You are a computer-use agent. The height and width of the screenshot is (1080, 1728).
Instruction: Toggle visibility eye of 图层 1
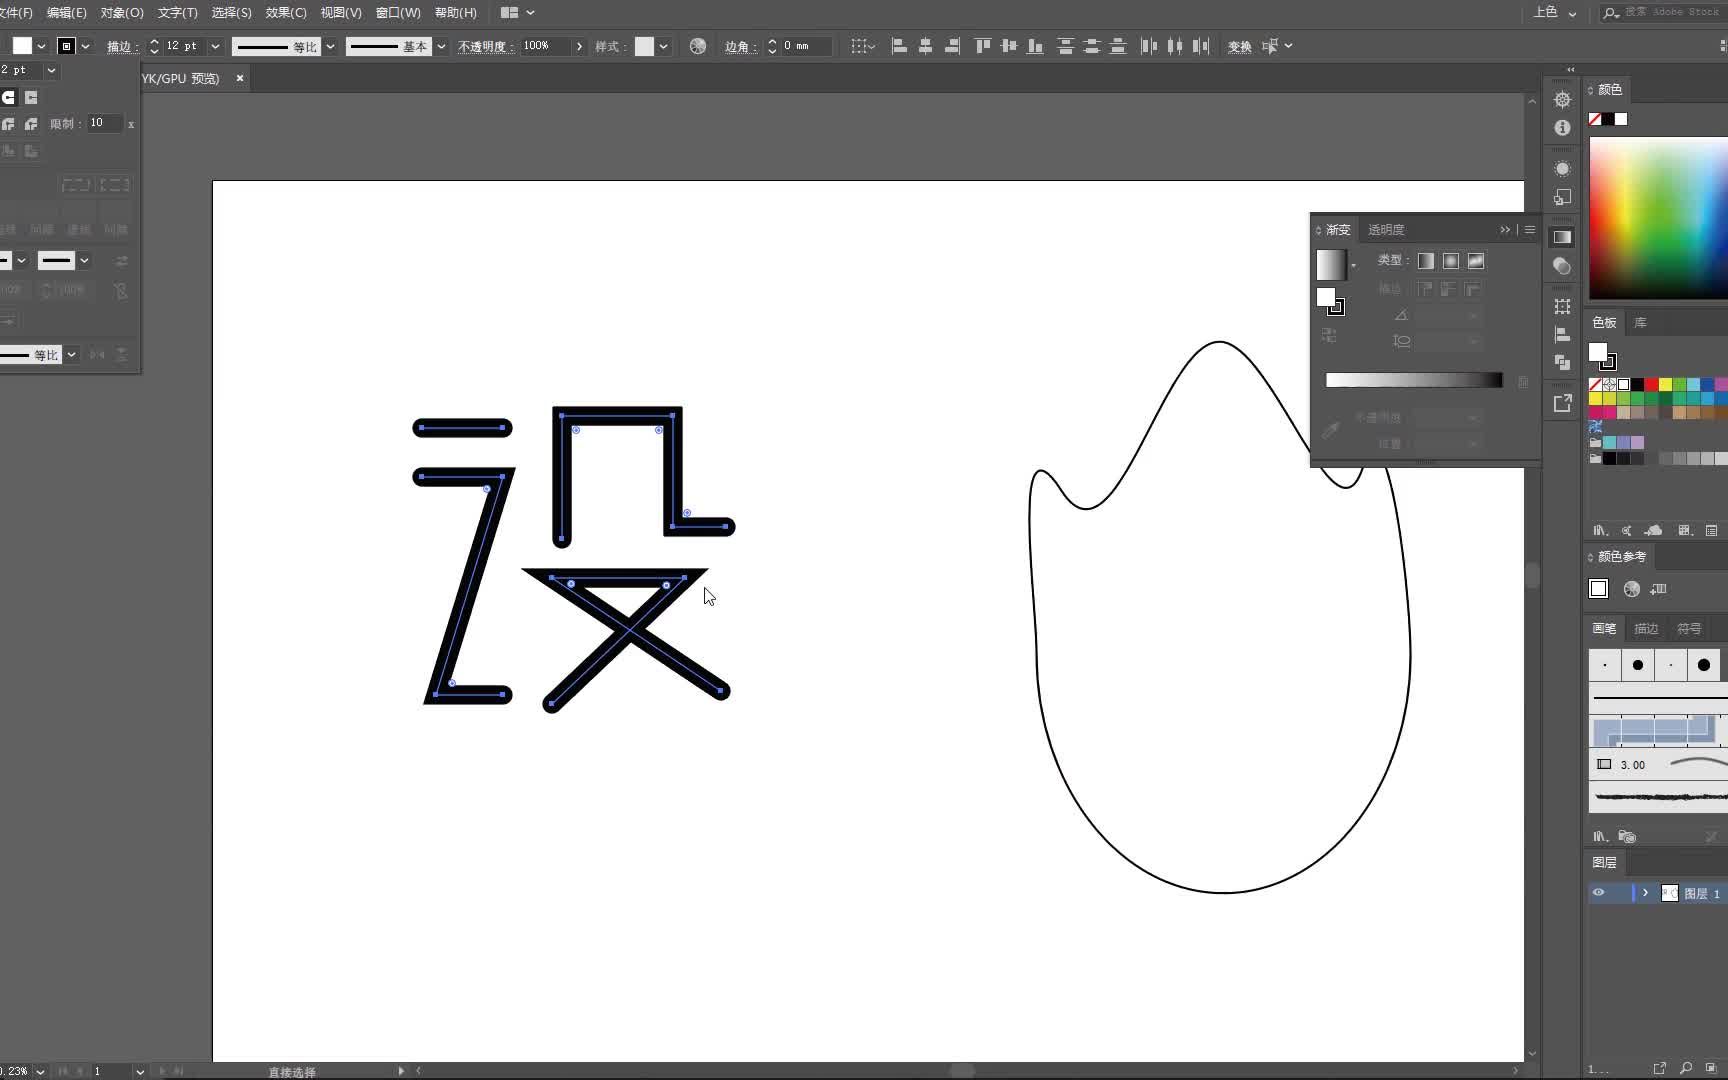coord(1598,893)
